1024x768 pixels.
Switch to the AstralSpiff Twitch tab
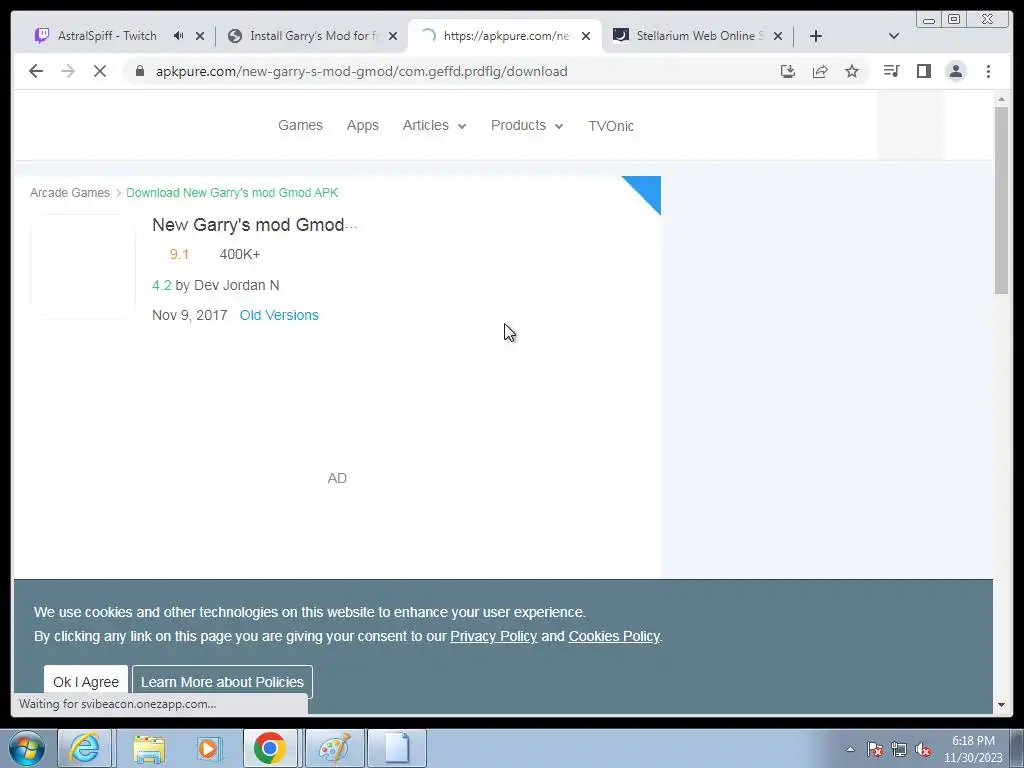pyautogui.click(x=108, y=36)
